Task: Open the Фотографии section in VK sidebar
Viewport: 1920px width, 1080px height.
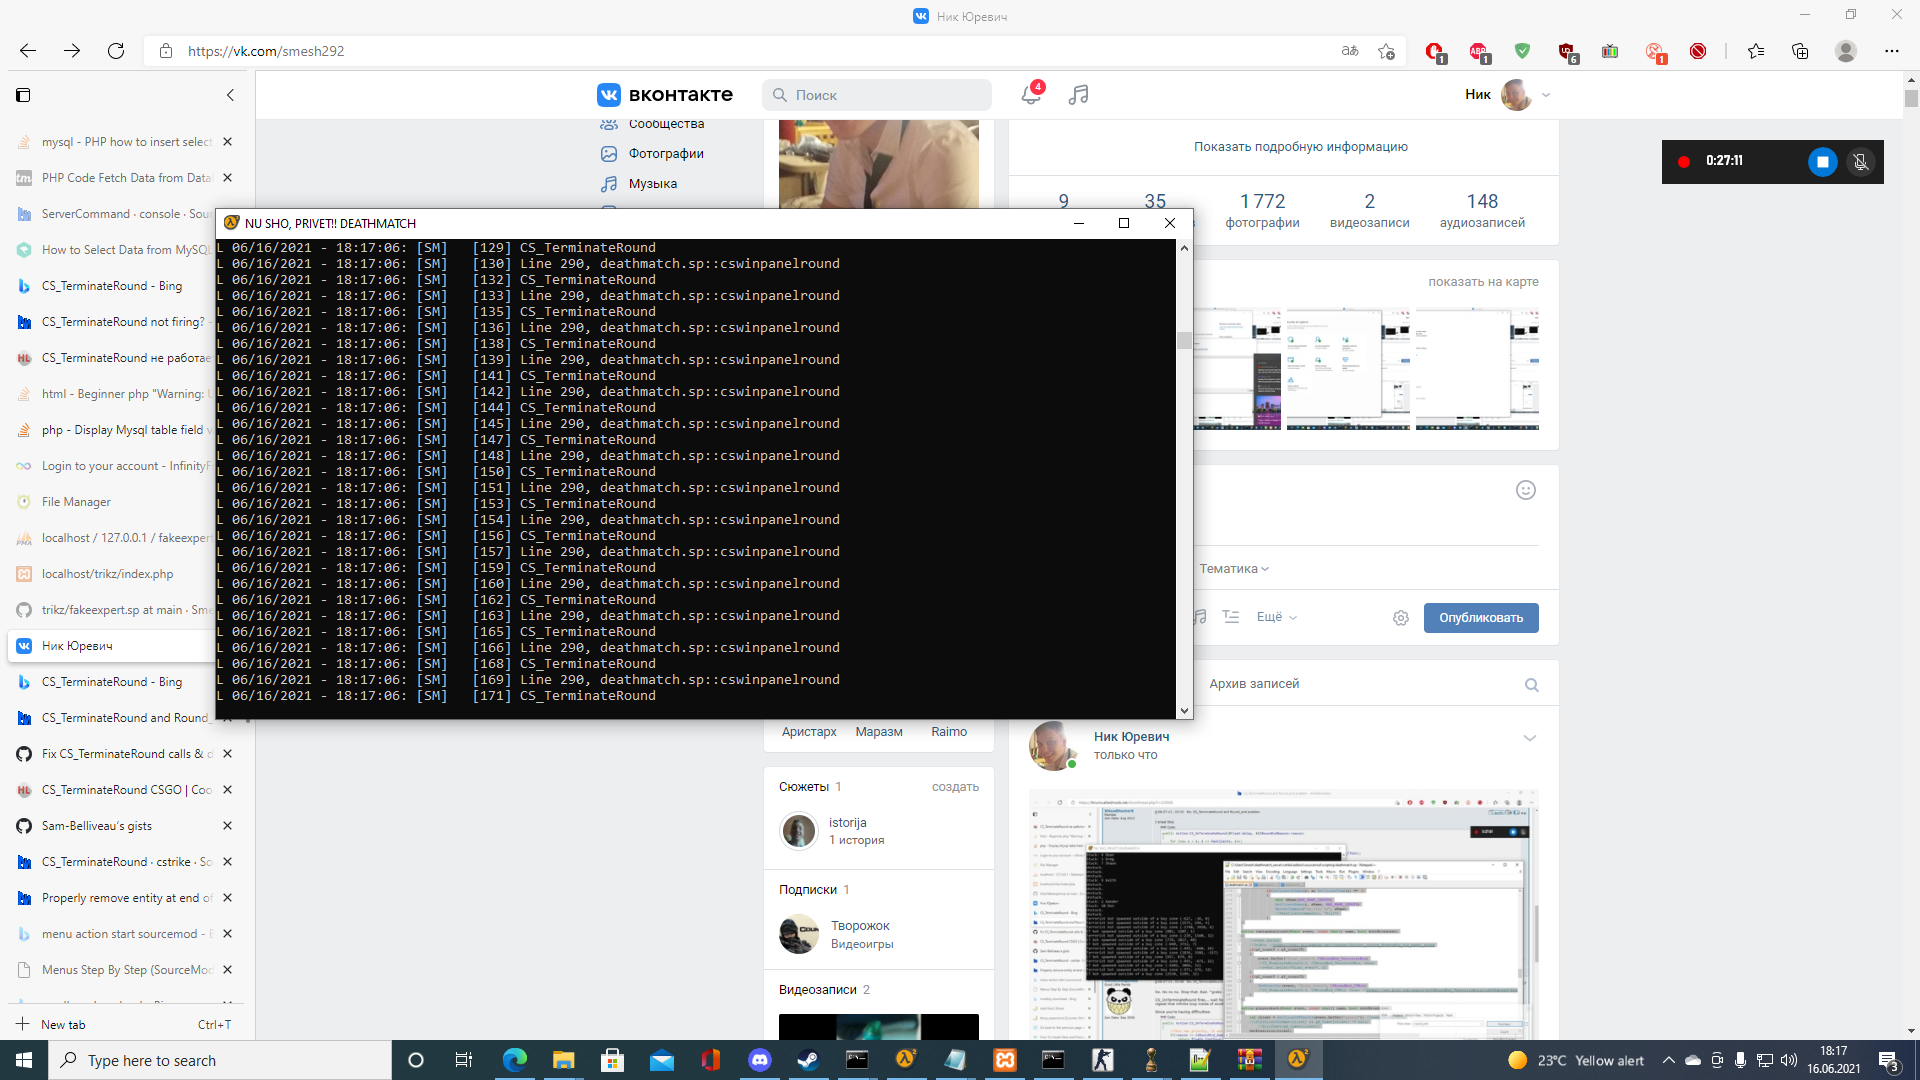Action: coord(665,153)
